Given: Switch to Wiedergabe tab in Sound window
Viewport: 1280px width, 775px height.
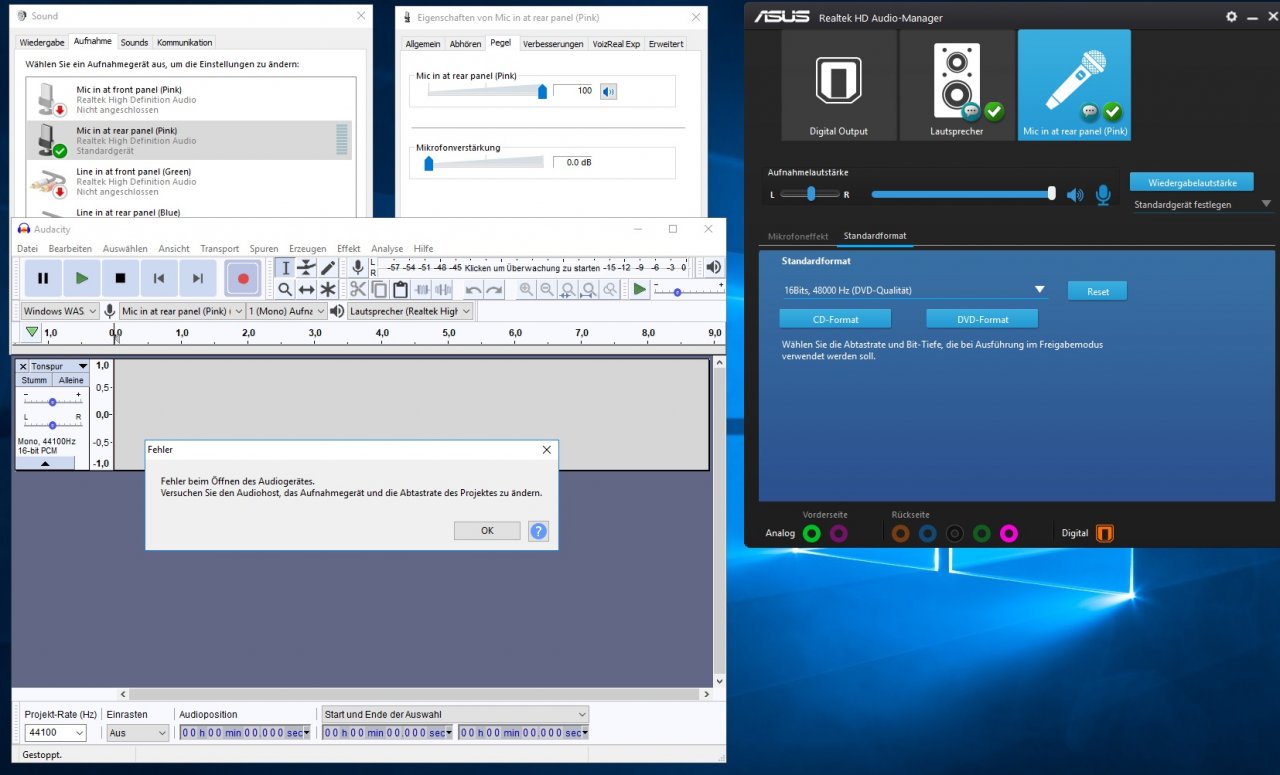Looking at the screenshot, I should click(x=42, y=43).
